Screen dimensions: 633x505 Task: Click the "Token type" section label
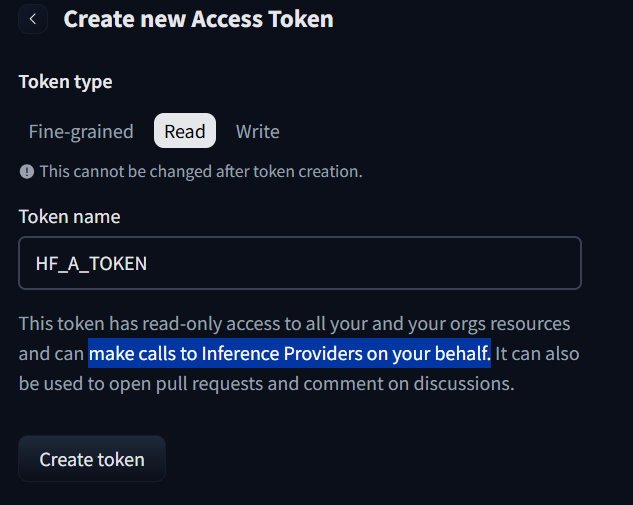click(x=65, y=82)
